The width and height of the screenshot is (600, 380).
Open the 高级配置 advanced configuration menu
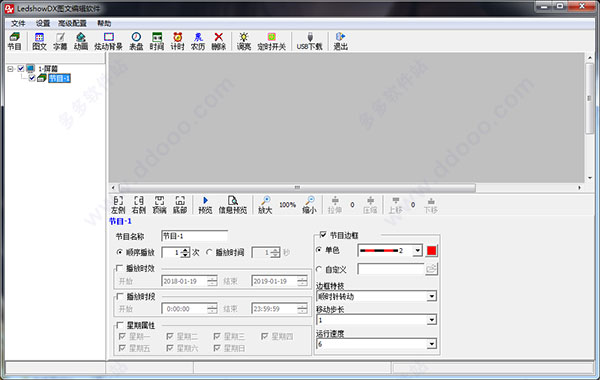click(x=72, y=24)
